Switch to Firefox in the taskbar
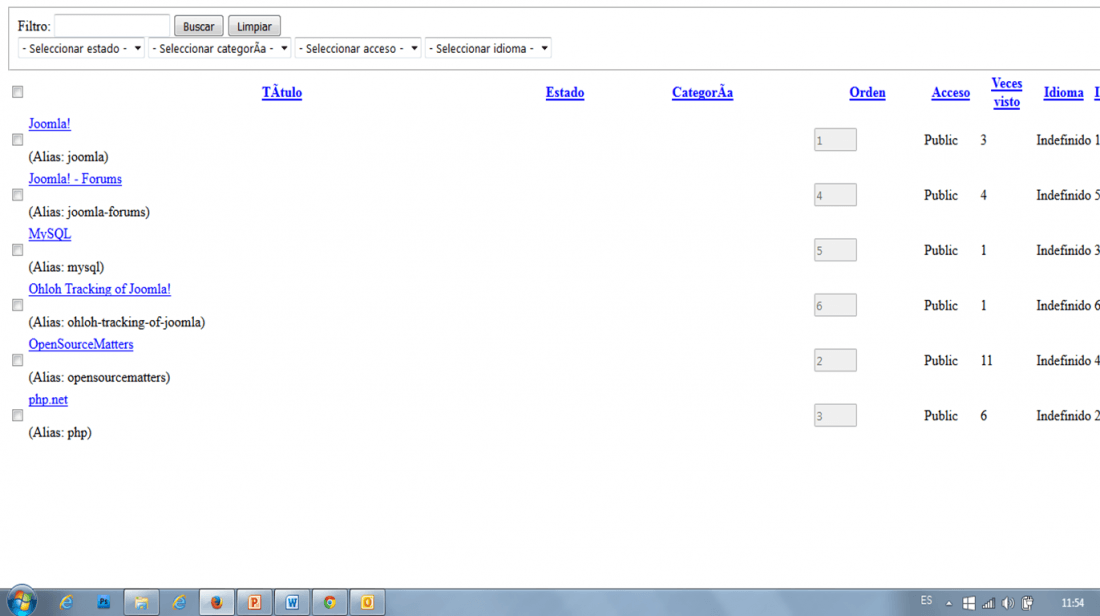The height and width of the screenshot is (616, 1100). 216,602
